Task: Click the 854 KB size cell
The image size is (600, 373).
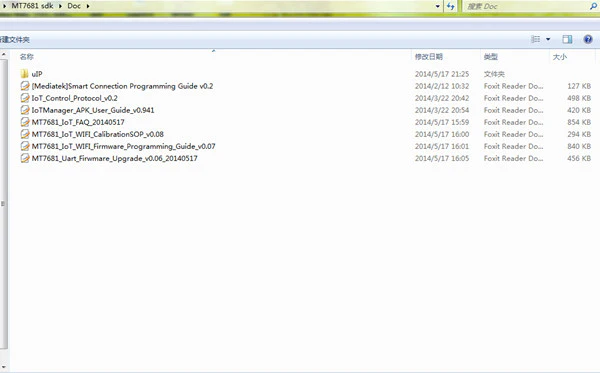Action: coord(579,122)
